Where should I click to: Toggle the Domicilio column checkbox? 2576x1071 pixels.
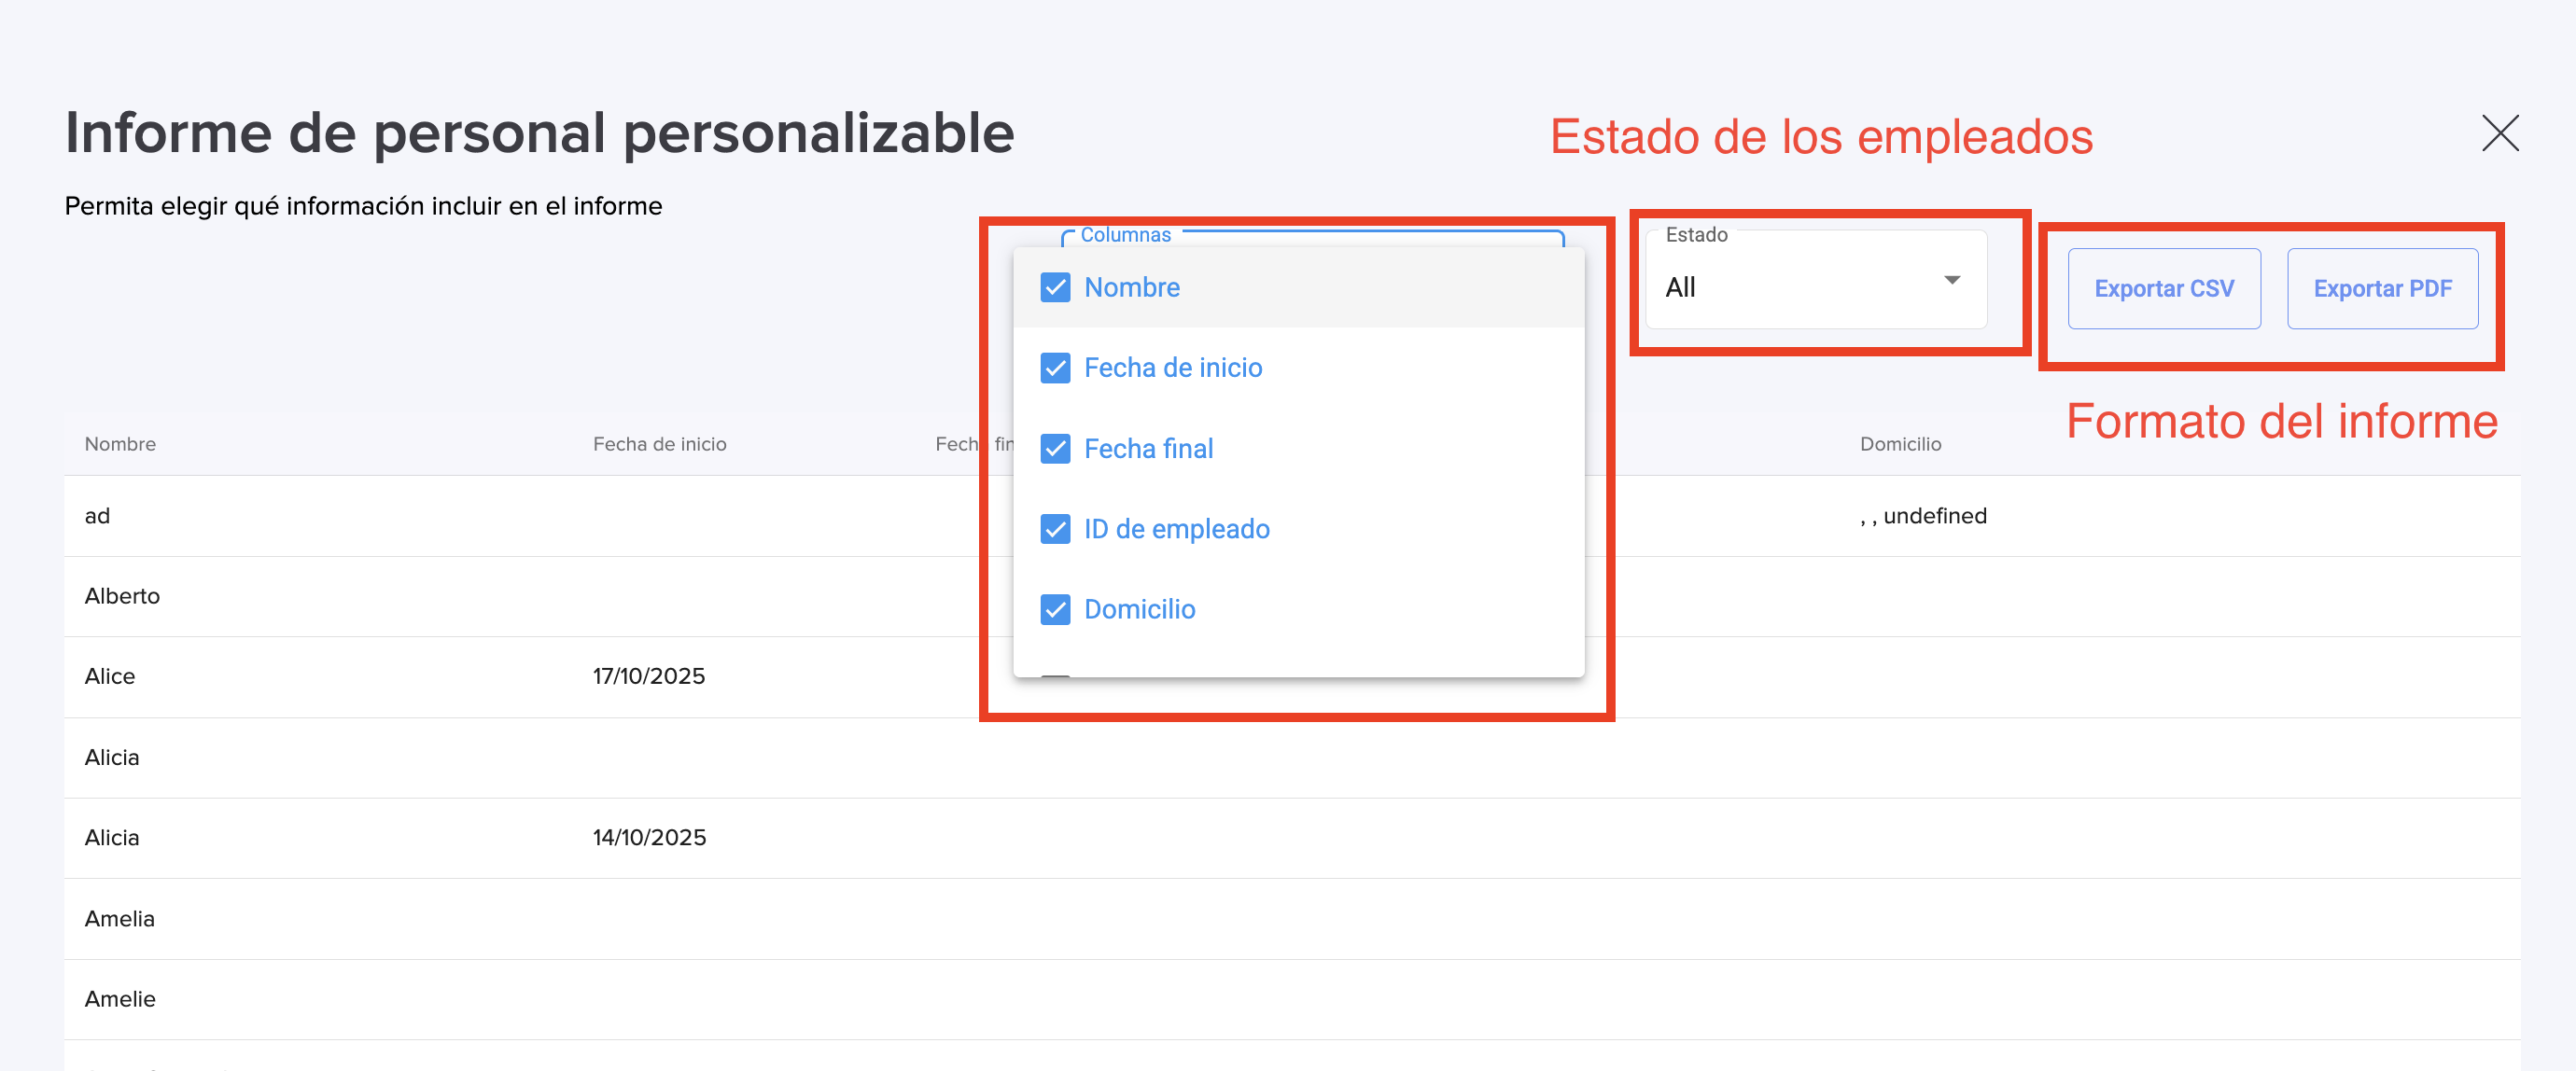[1055, 610]
